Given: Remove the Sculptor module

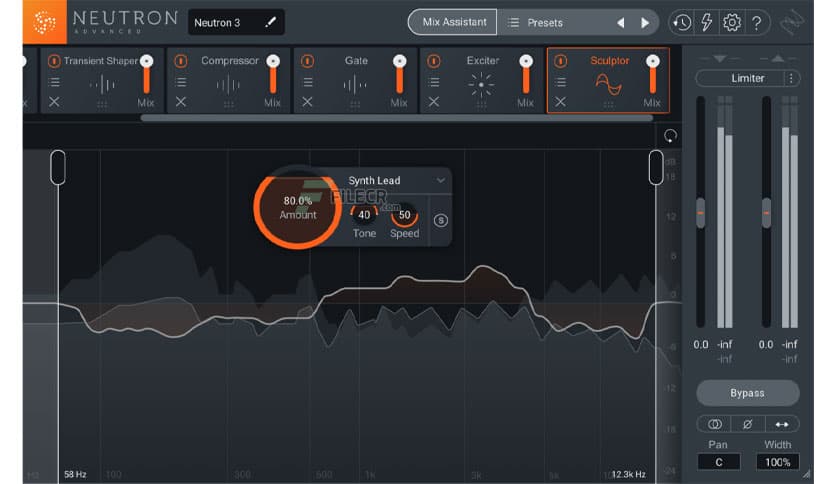Looking at the screenshot, I should [560, 102].
